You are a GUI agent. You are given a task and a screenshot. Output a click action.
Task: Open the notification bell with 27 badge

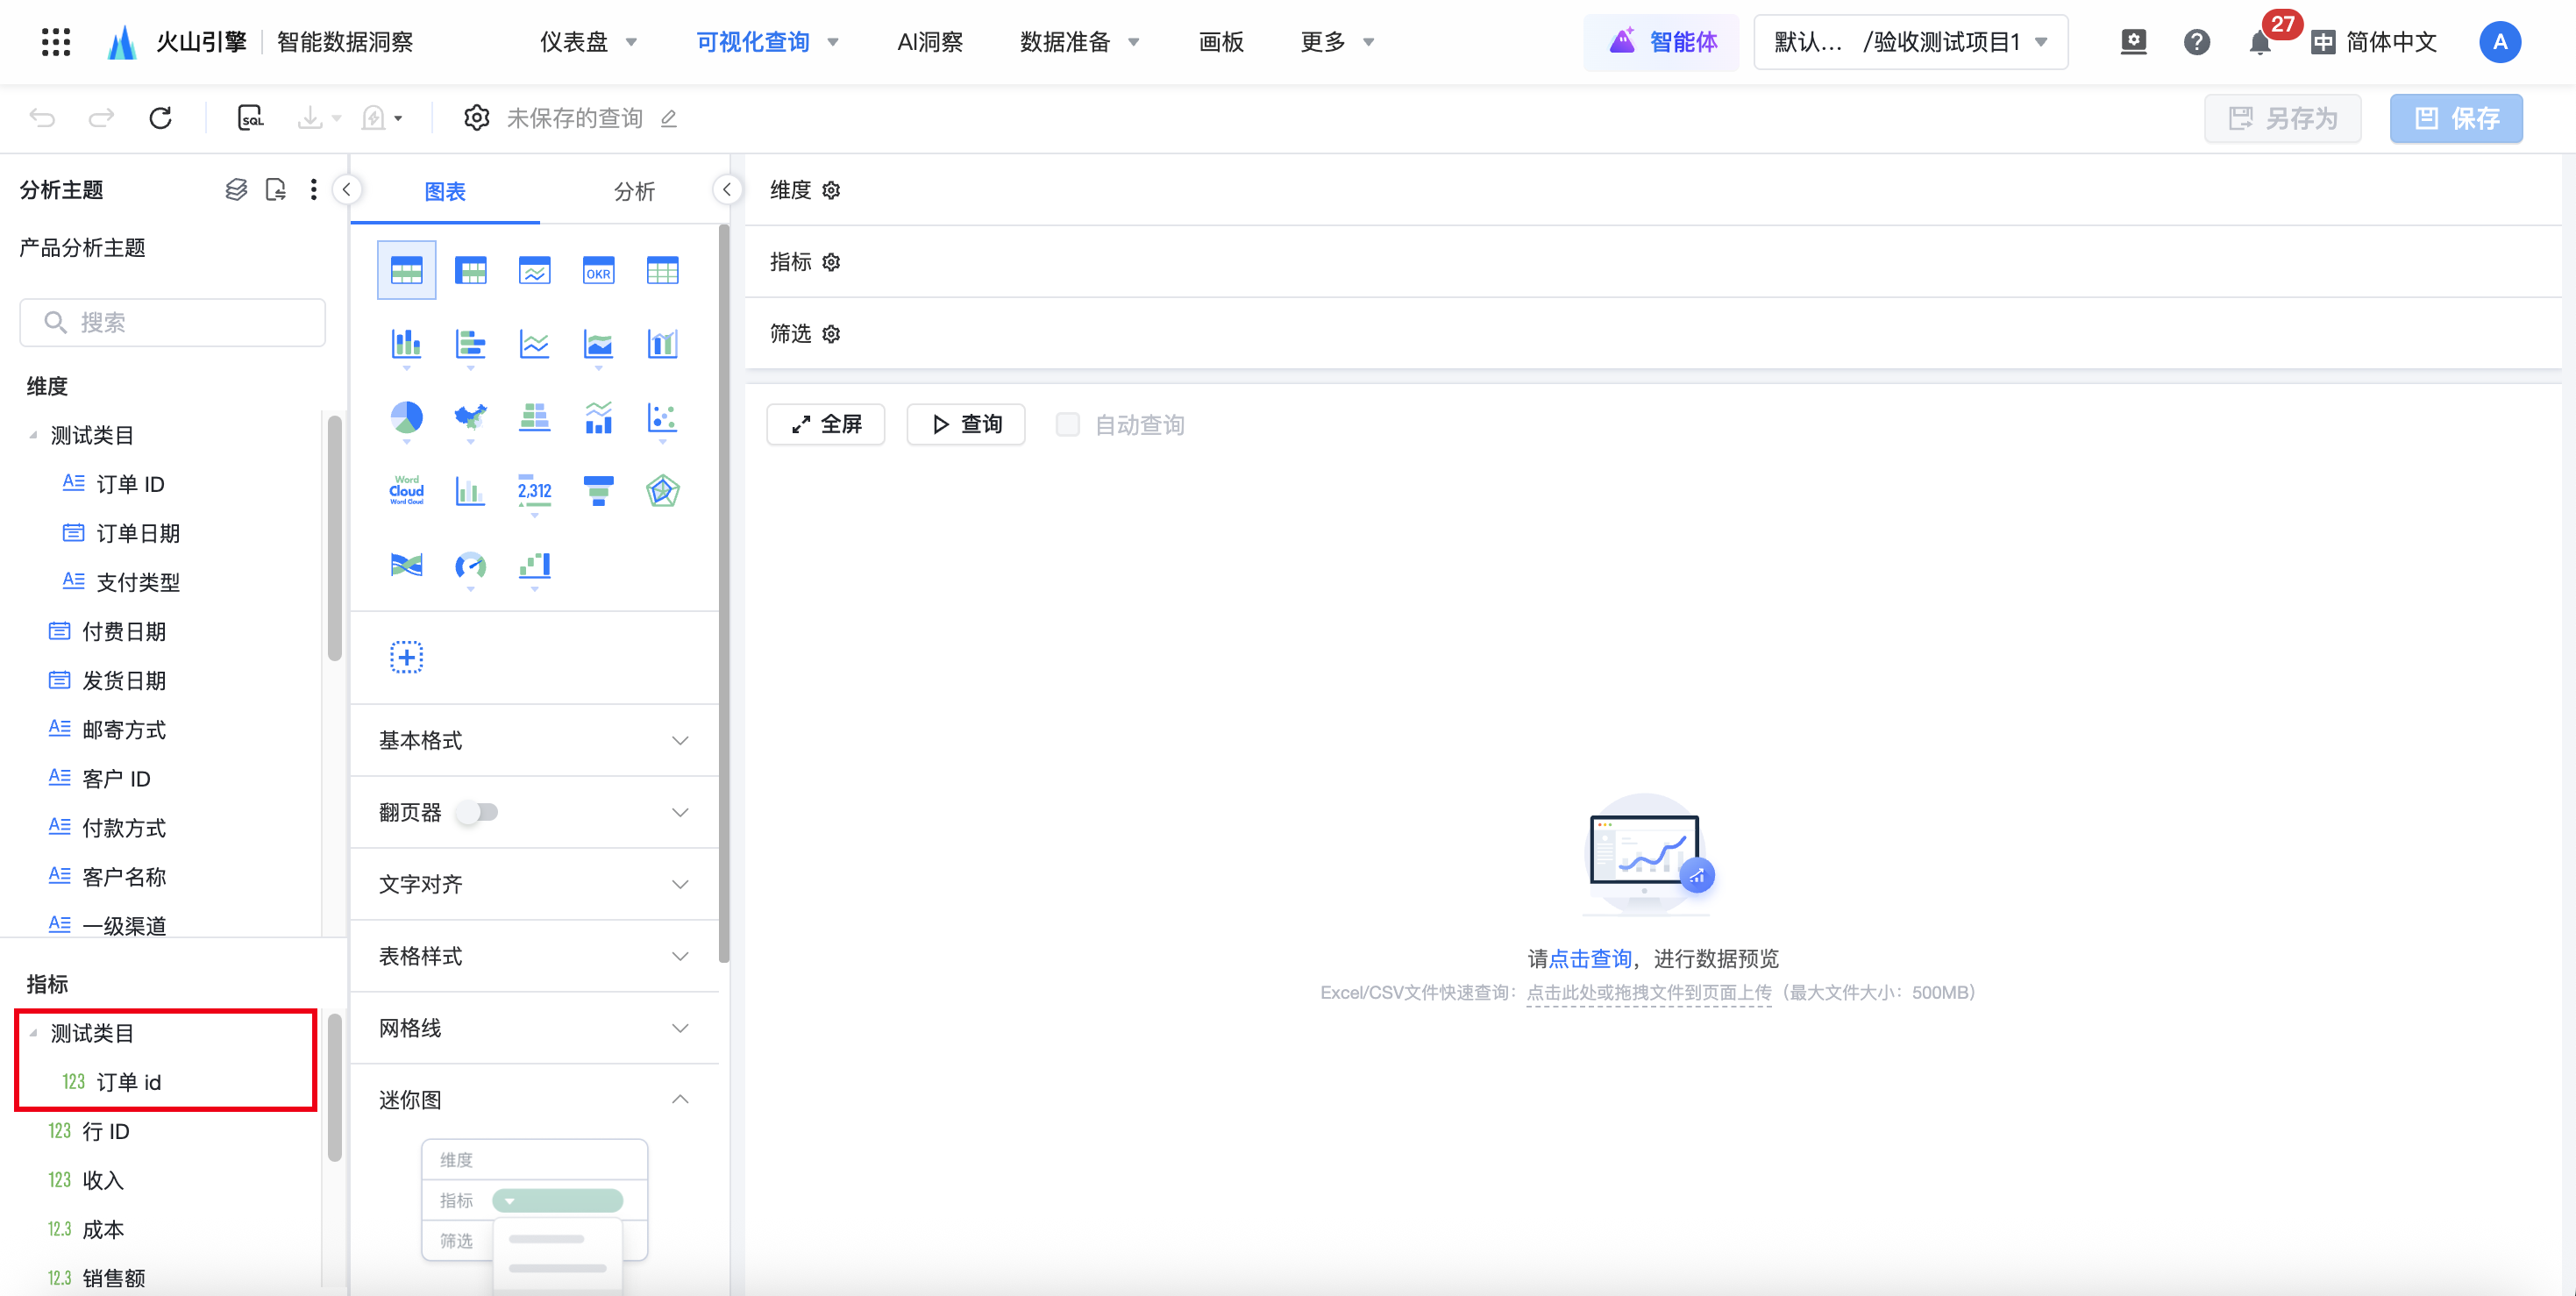point(2259,42)
